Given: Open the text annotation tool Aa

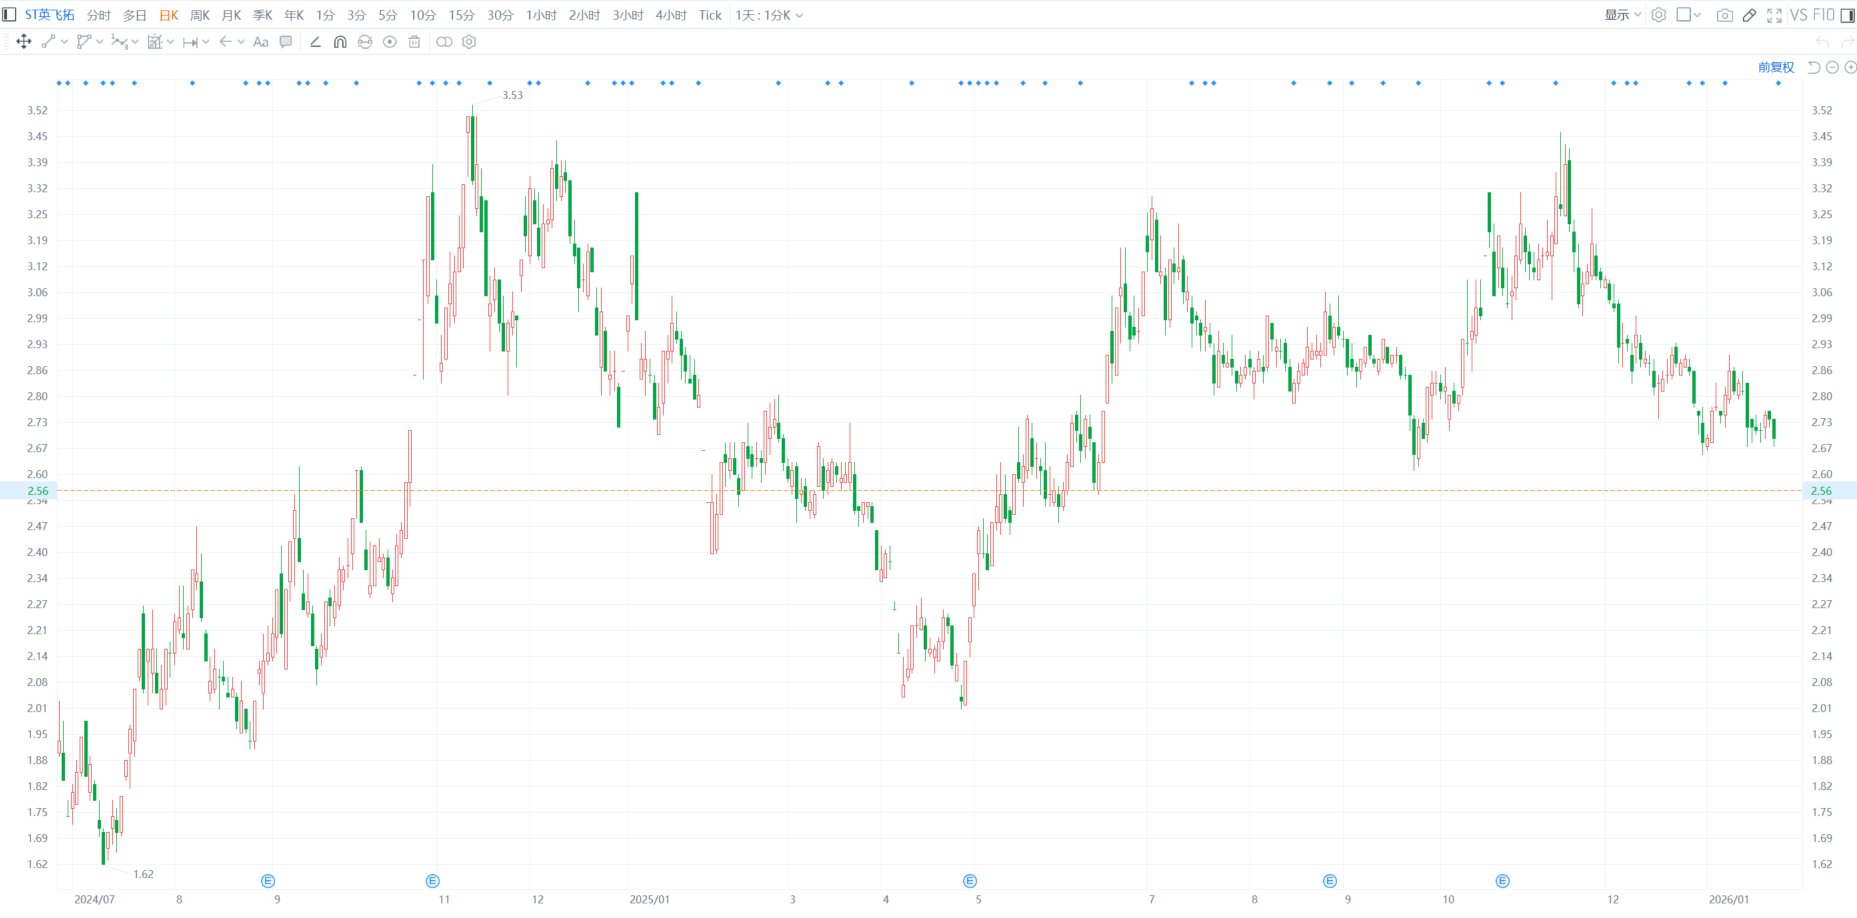Looking at the screenshot, I should (261, 42).
